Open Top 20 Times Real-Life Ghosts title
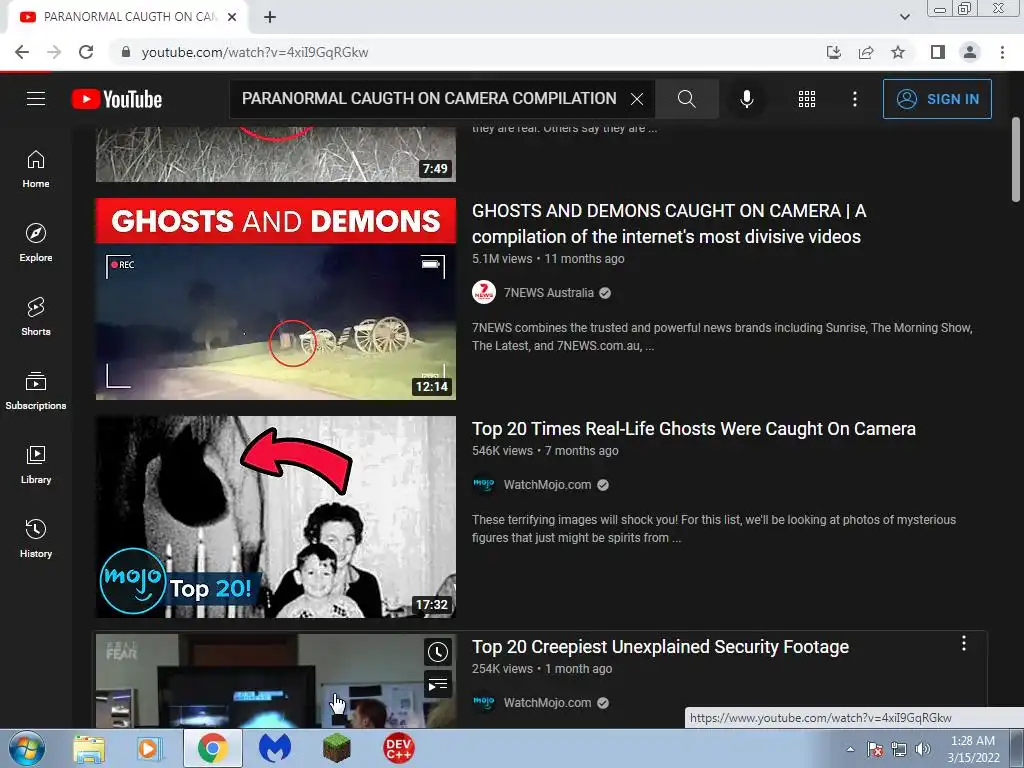Image resolution: width=1024 pixels, height=768 pixels. point(694,429)
